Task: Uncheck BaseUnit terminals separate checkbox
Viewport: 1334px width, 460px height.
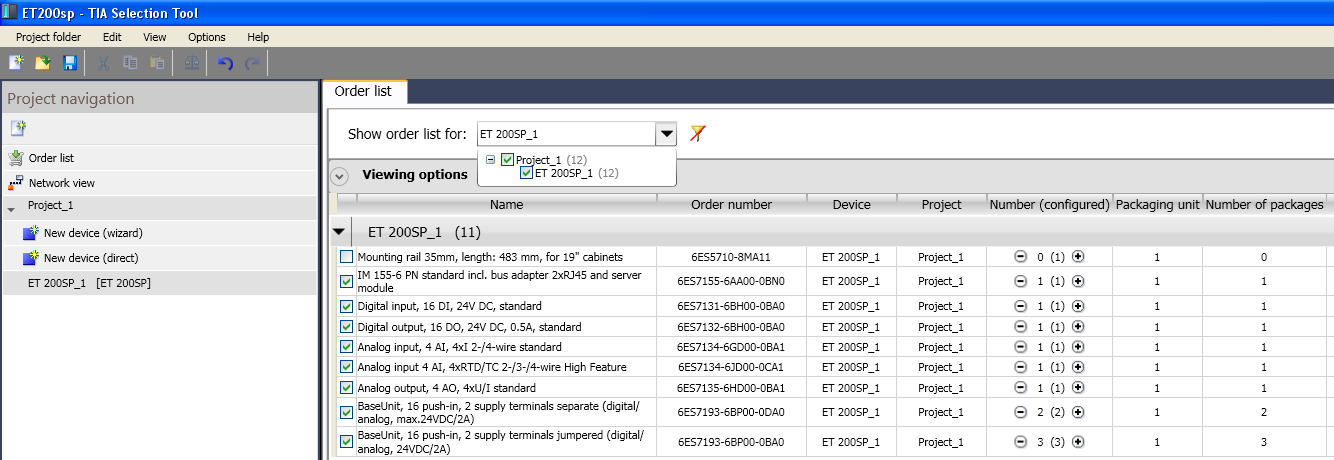Action: (346, 412)
